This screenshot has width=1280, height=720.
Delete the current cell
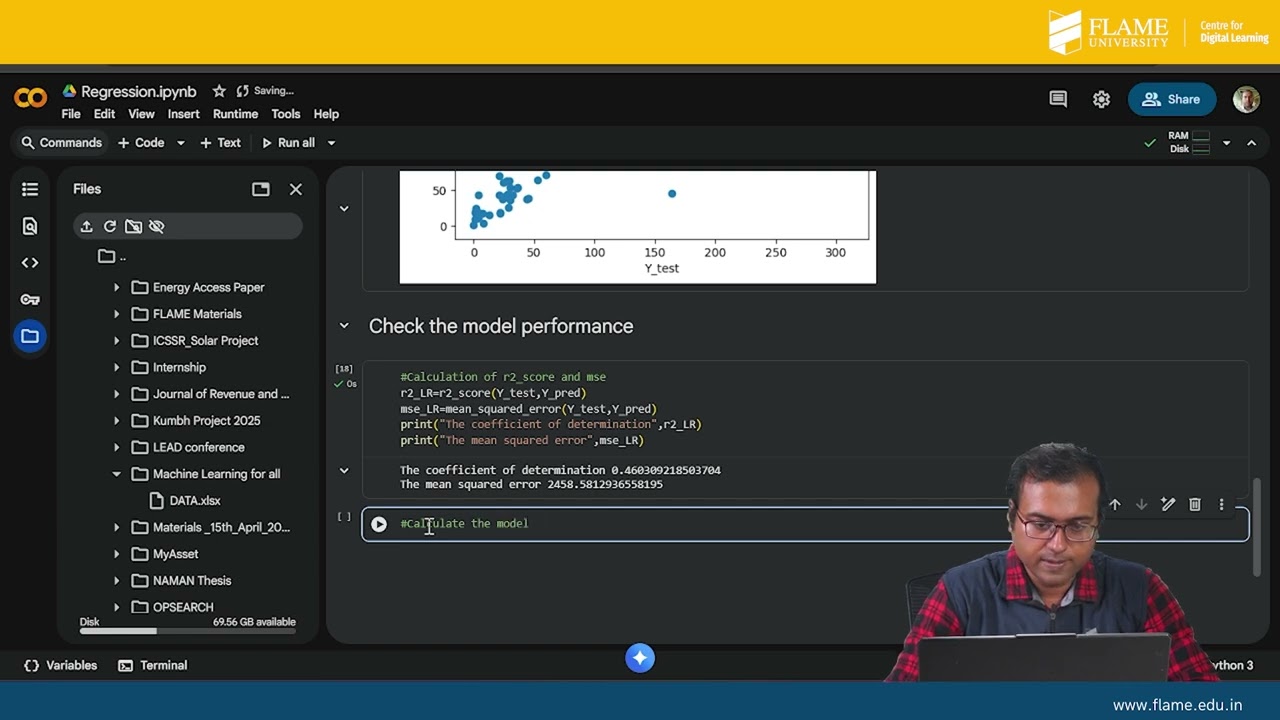1195,505
